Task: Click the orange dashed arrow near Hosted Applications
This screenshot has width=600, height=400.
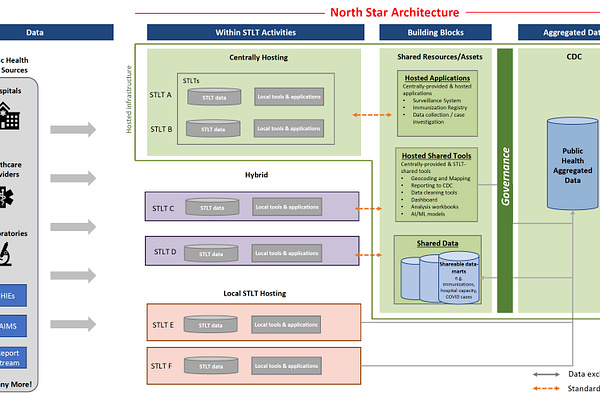Action: click(x=372, y=115)
